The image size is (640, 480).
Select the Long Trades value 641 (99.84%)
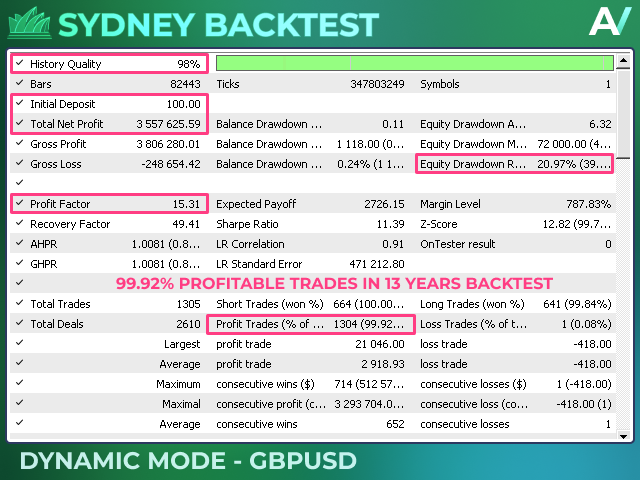coord(577,304)
